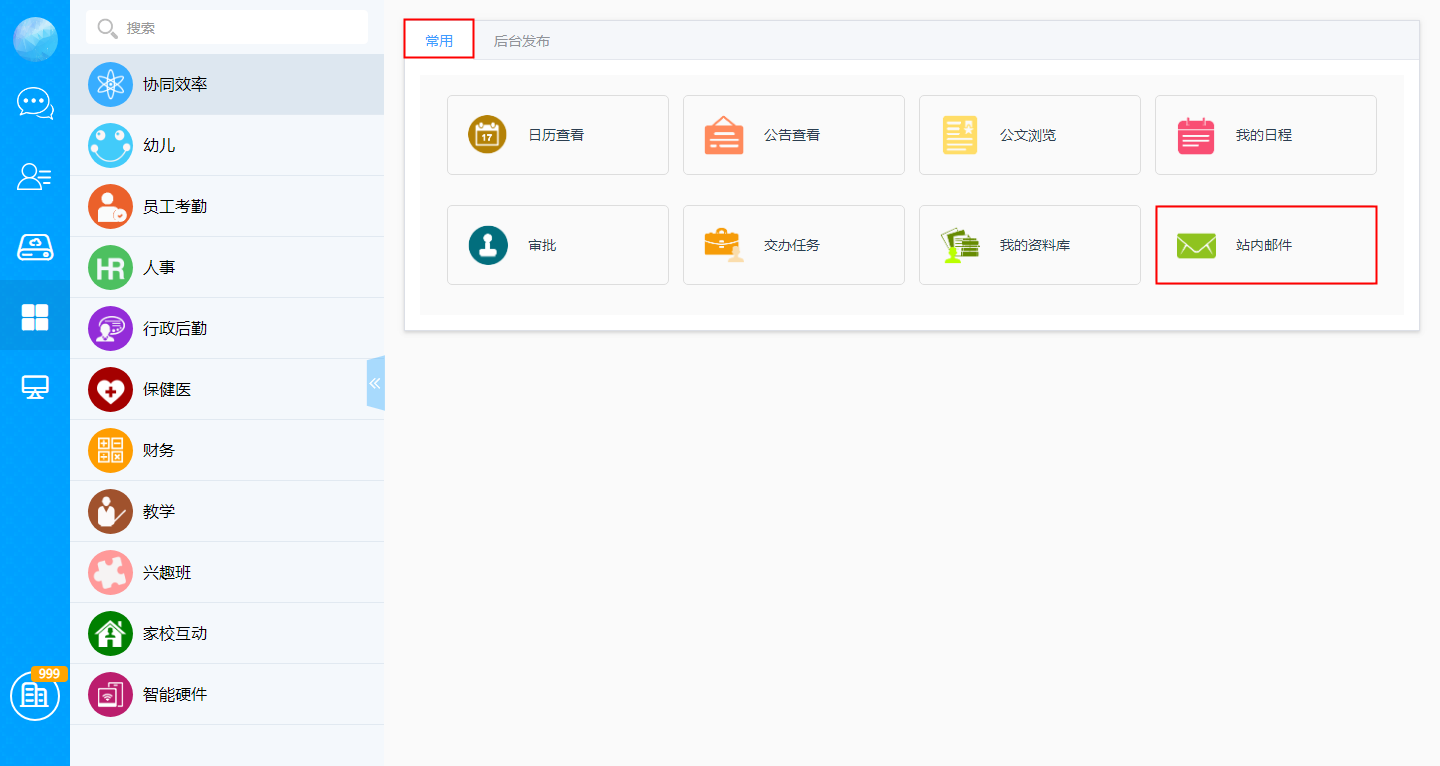Image resolution: width=1440 pixels, height=766 pixels.
Task: Select 行政后勤 category text
Action: tap(175, 328)
